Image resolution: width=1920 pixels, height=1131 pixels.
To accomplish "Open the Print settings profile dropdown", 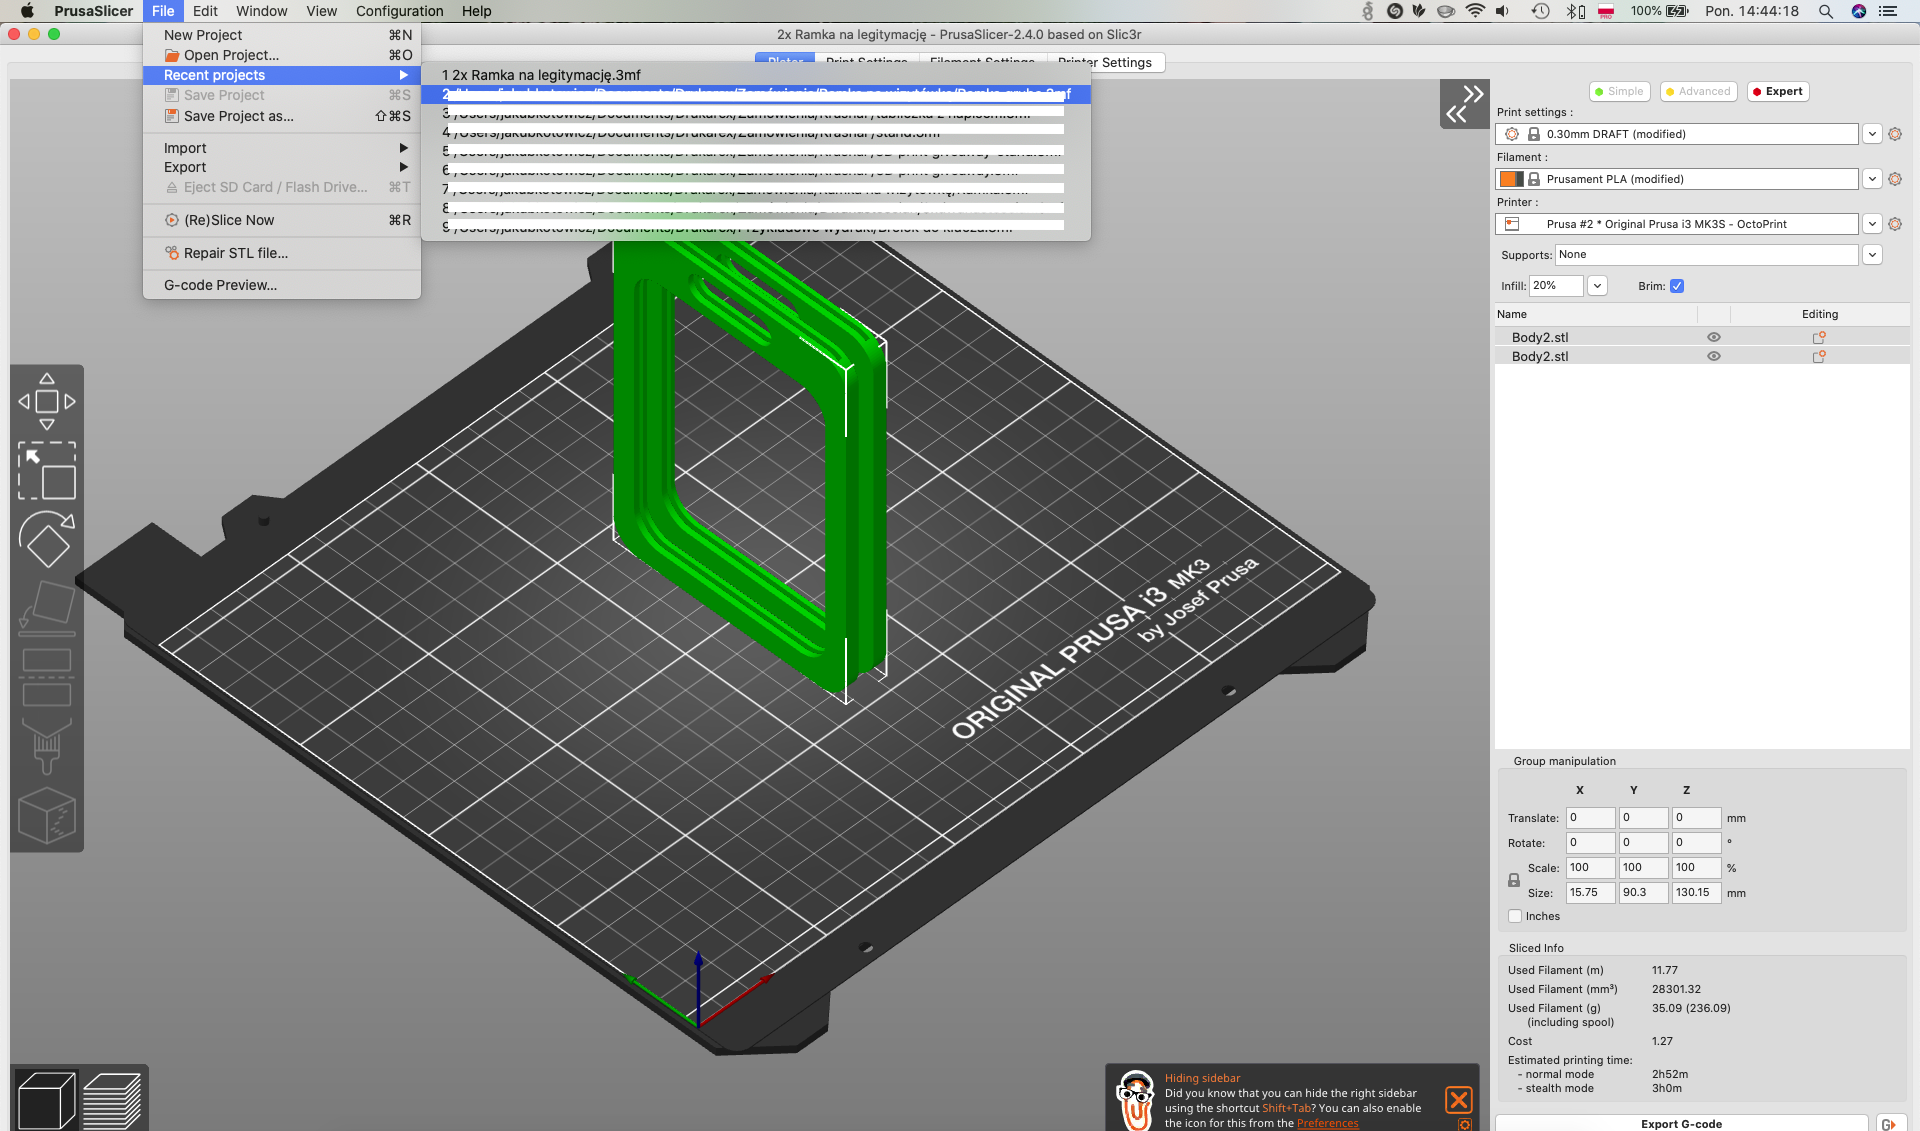I will 1872,133.
